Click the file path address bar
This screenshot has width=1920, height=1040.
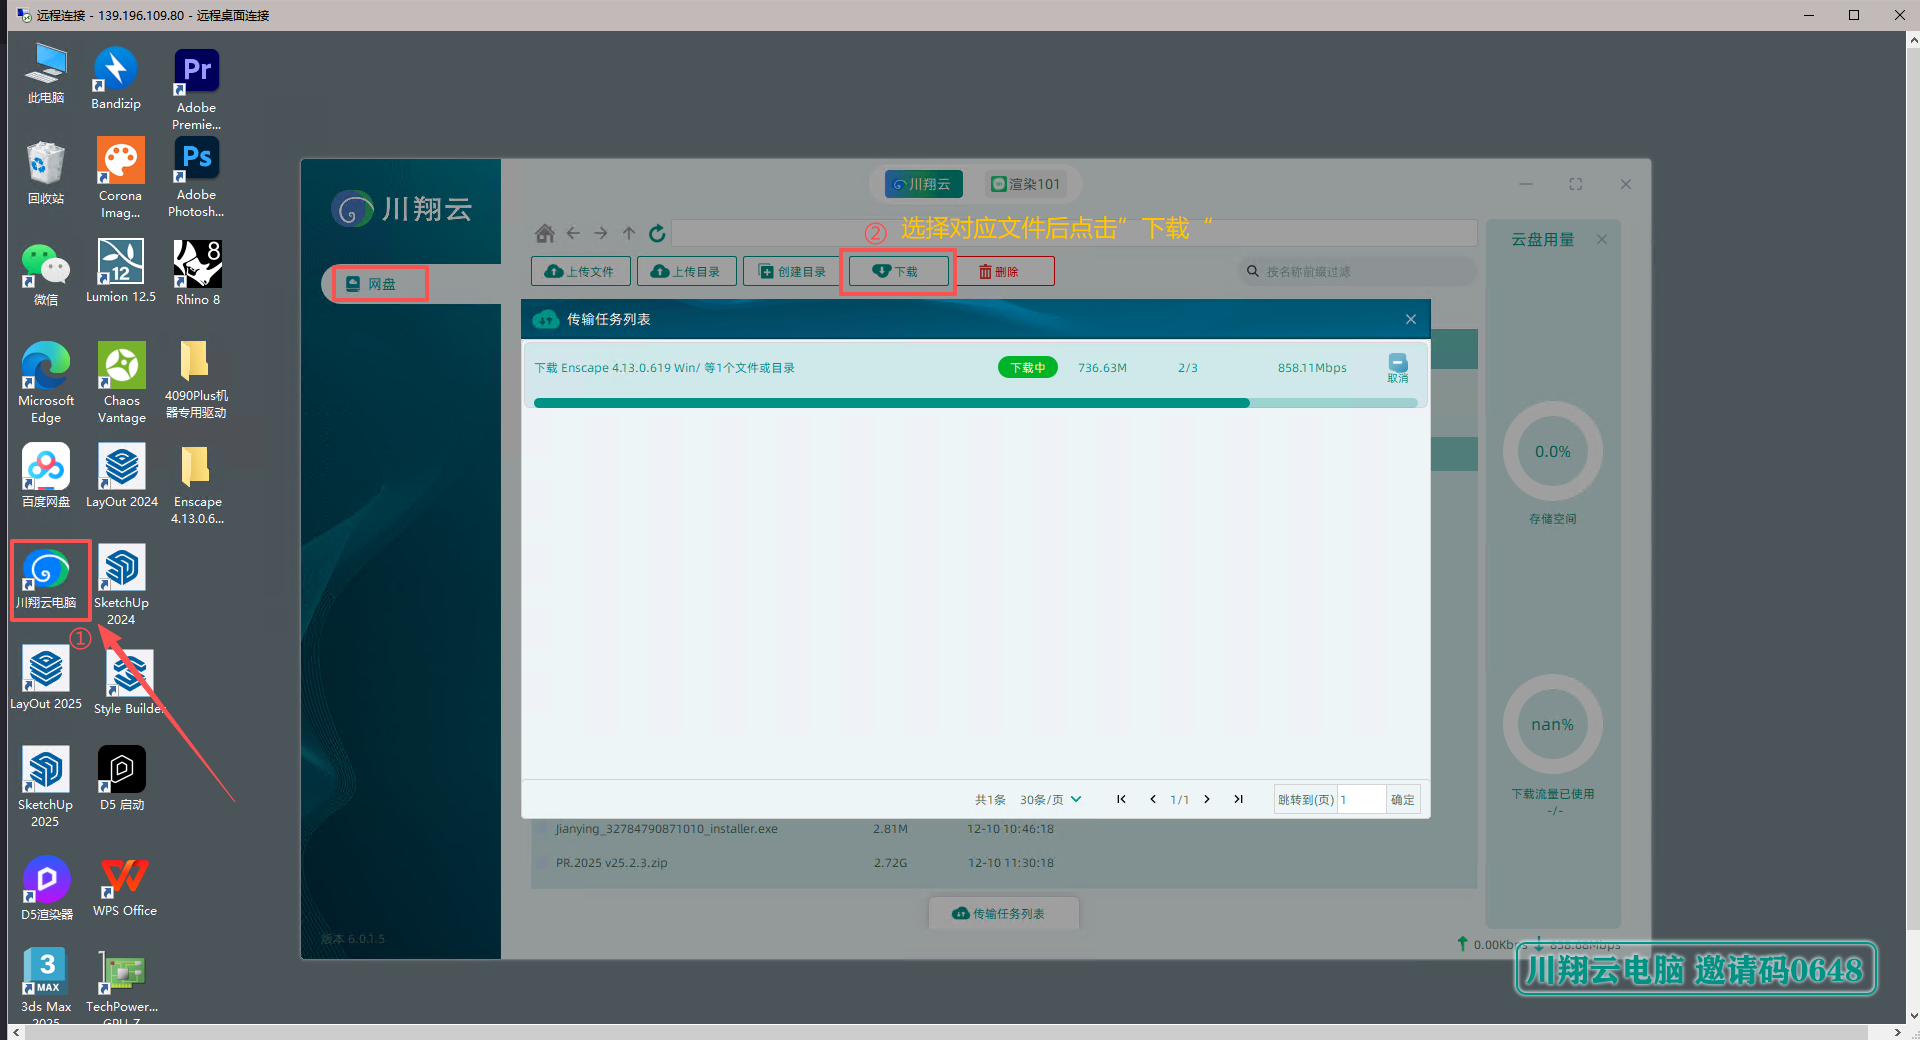[1074, 233]
